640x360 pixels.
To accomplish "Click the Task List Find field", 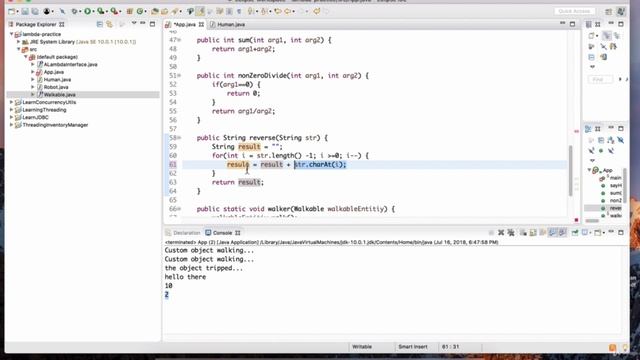I will 600,79.
